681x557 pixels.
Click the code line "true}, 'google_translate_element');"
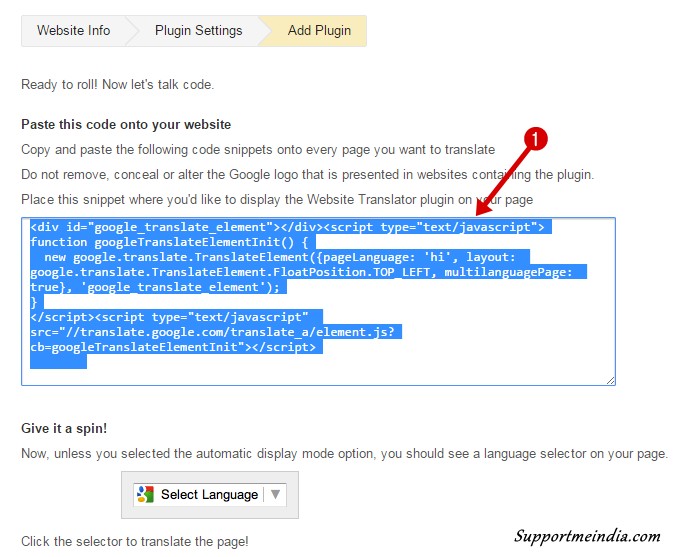pos(155,287)
